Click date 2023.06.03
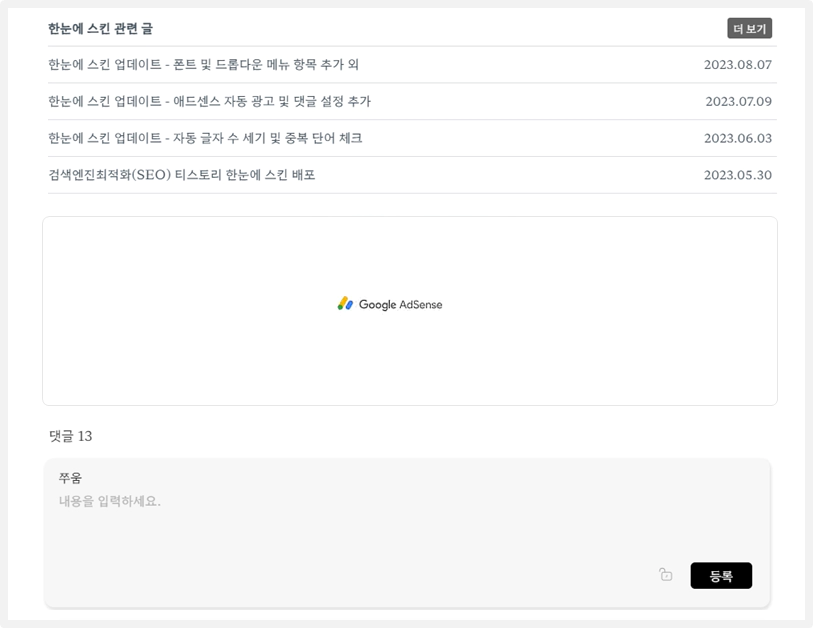813x628 pixels. (737, 138)
